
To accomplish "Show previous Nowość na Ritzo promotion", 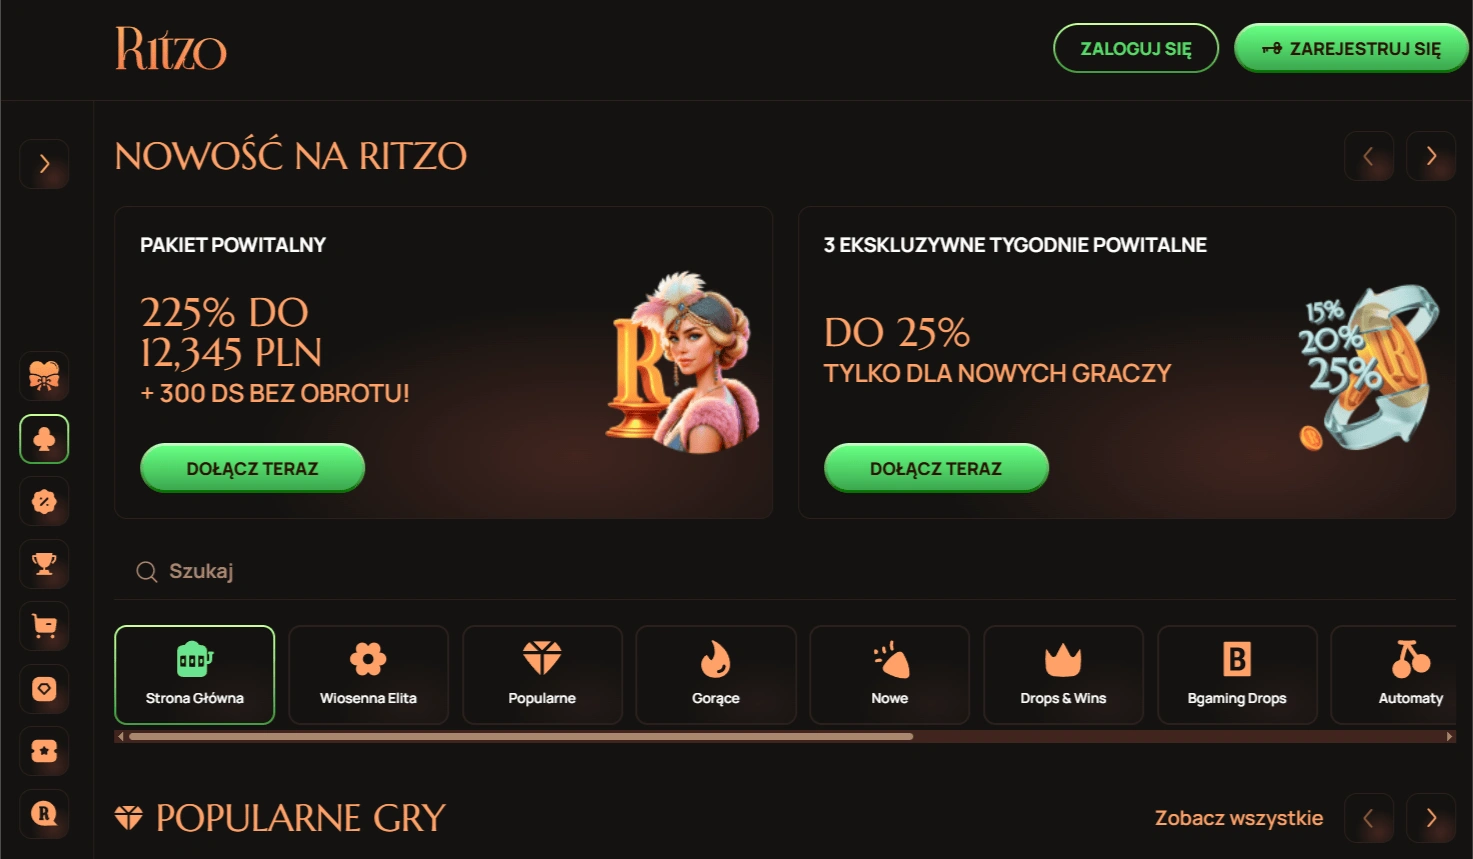I will (1369, 156).
